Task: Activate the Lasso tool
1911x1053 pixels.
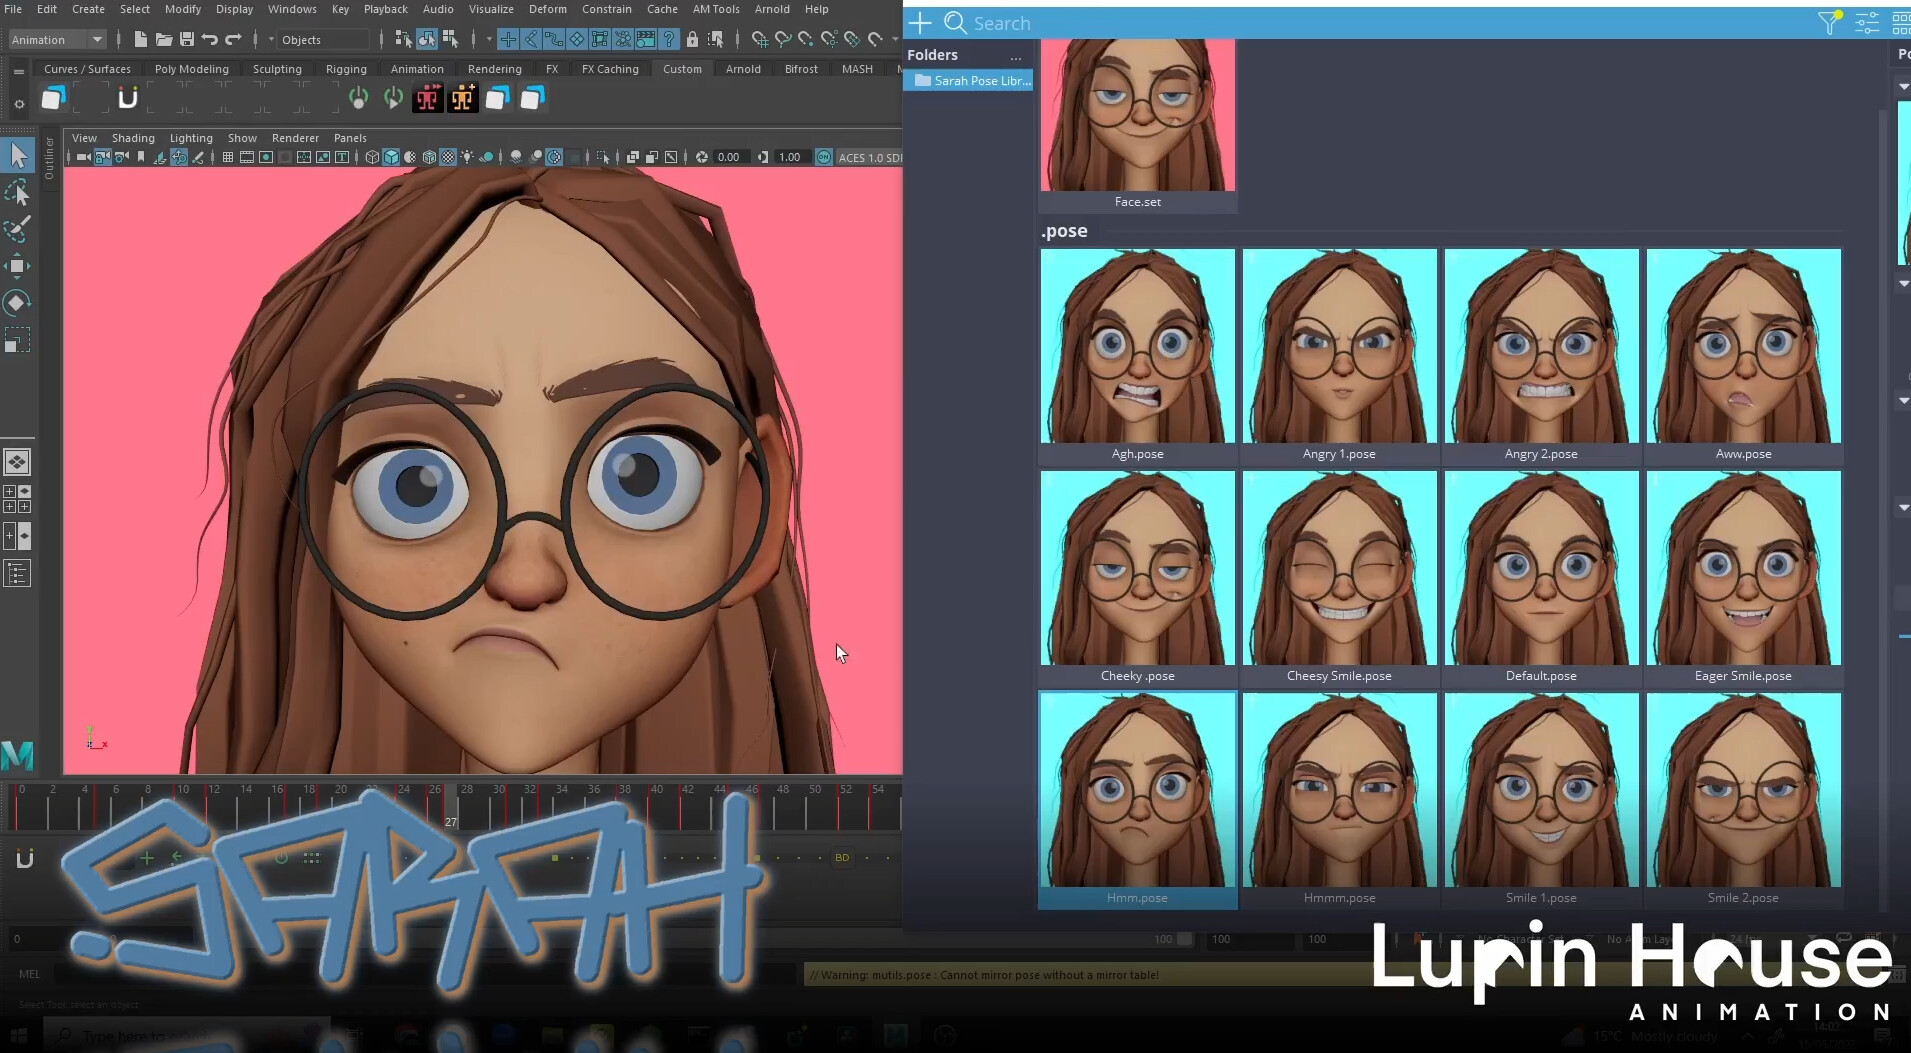Action: pos(18,194)
